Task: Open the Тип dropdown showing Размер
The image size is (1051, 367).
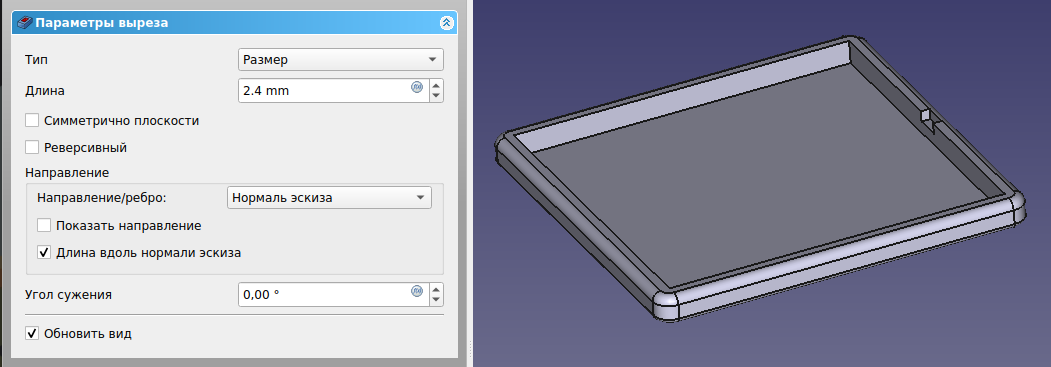Action: tap(341, 60)
